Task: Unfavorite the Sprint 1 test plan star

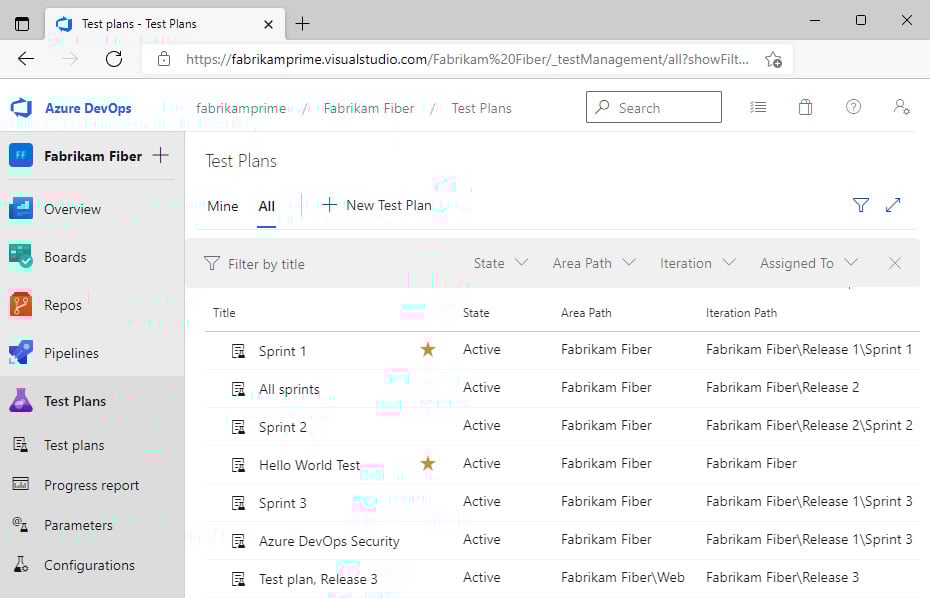Action: pyautogui.click(x=428, y=349)
